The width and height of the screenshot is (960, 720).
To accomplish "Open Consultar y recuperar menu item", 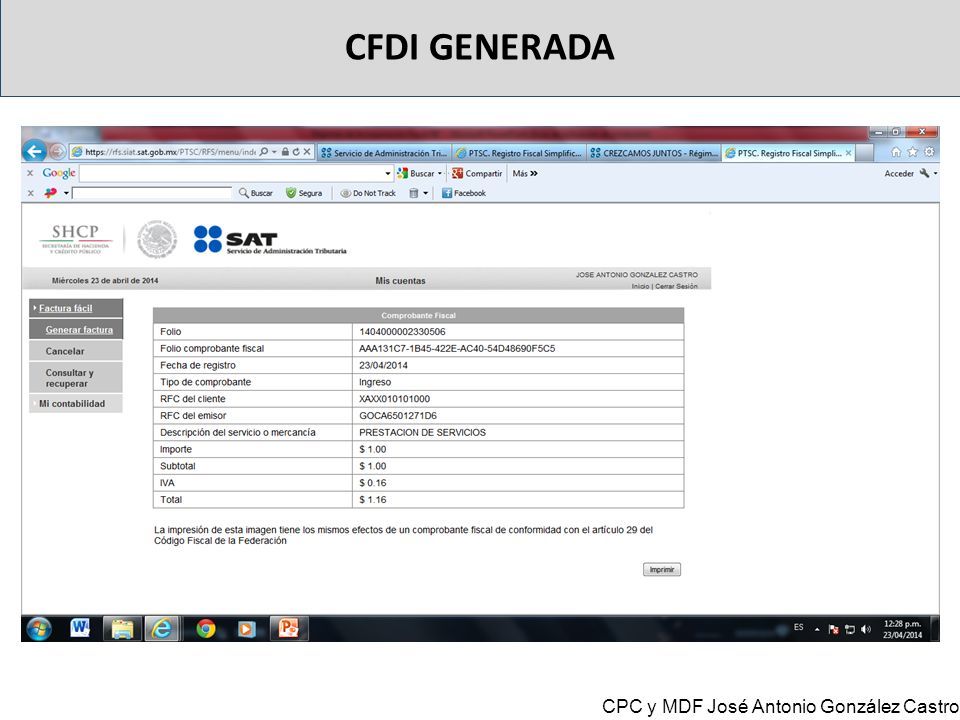I will tap(76, 378).
